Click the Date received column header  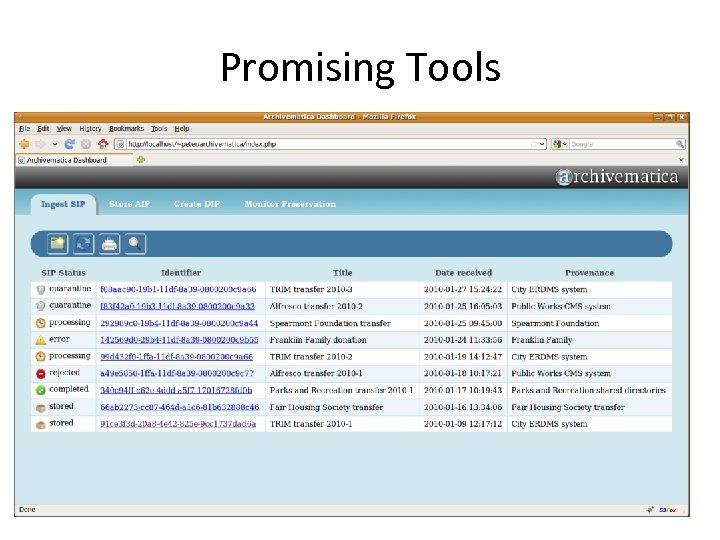[463, 273]
